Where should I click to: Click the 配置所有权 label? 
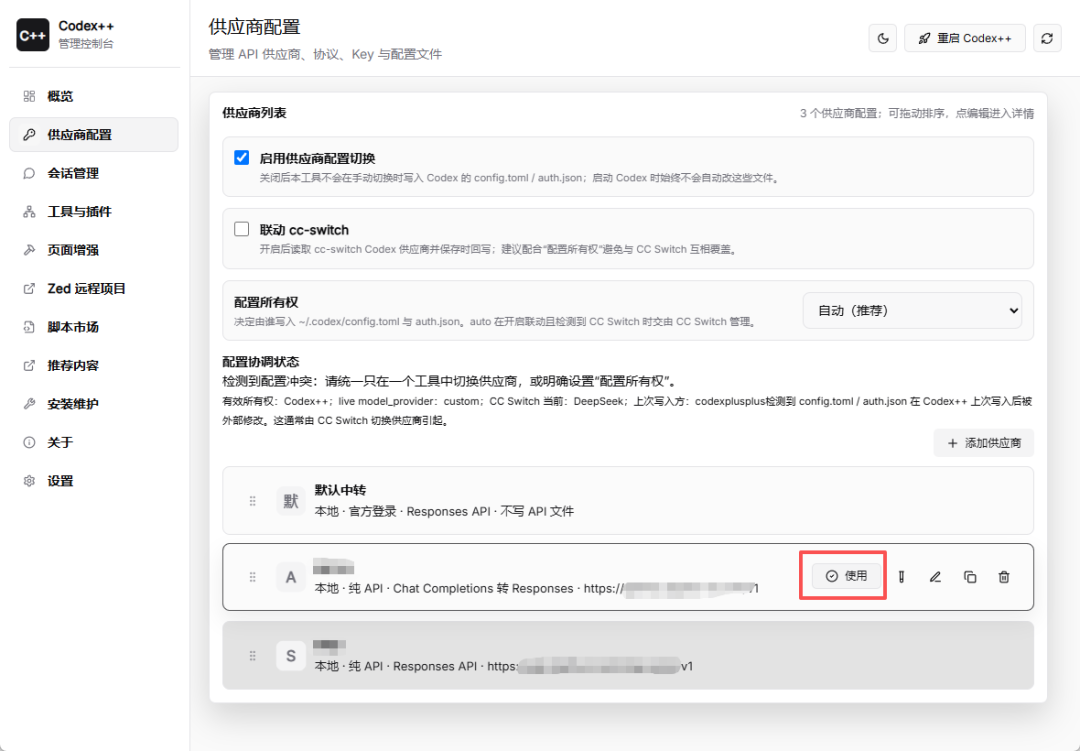266,302
